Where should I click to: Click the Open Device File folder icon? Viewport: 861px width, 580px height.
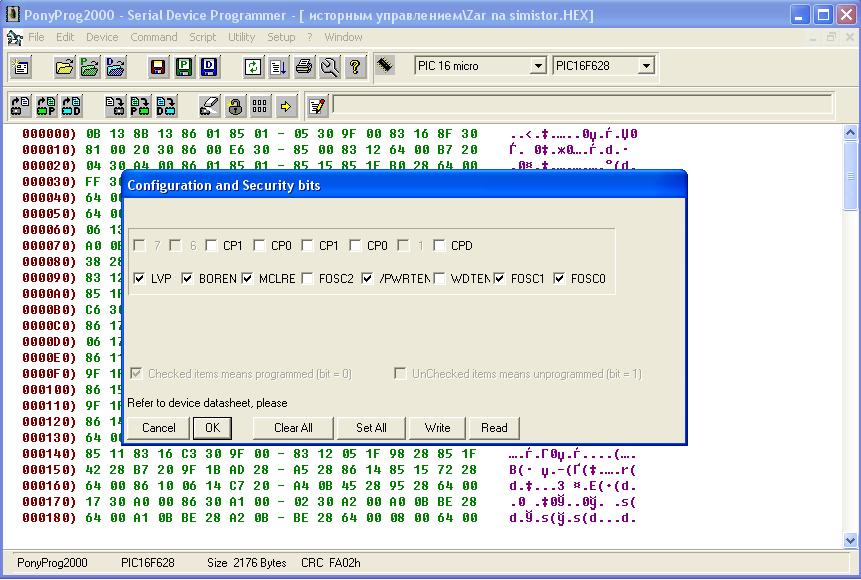[x=64, y=67]
